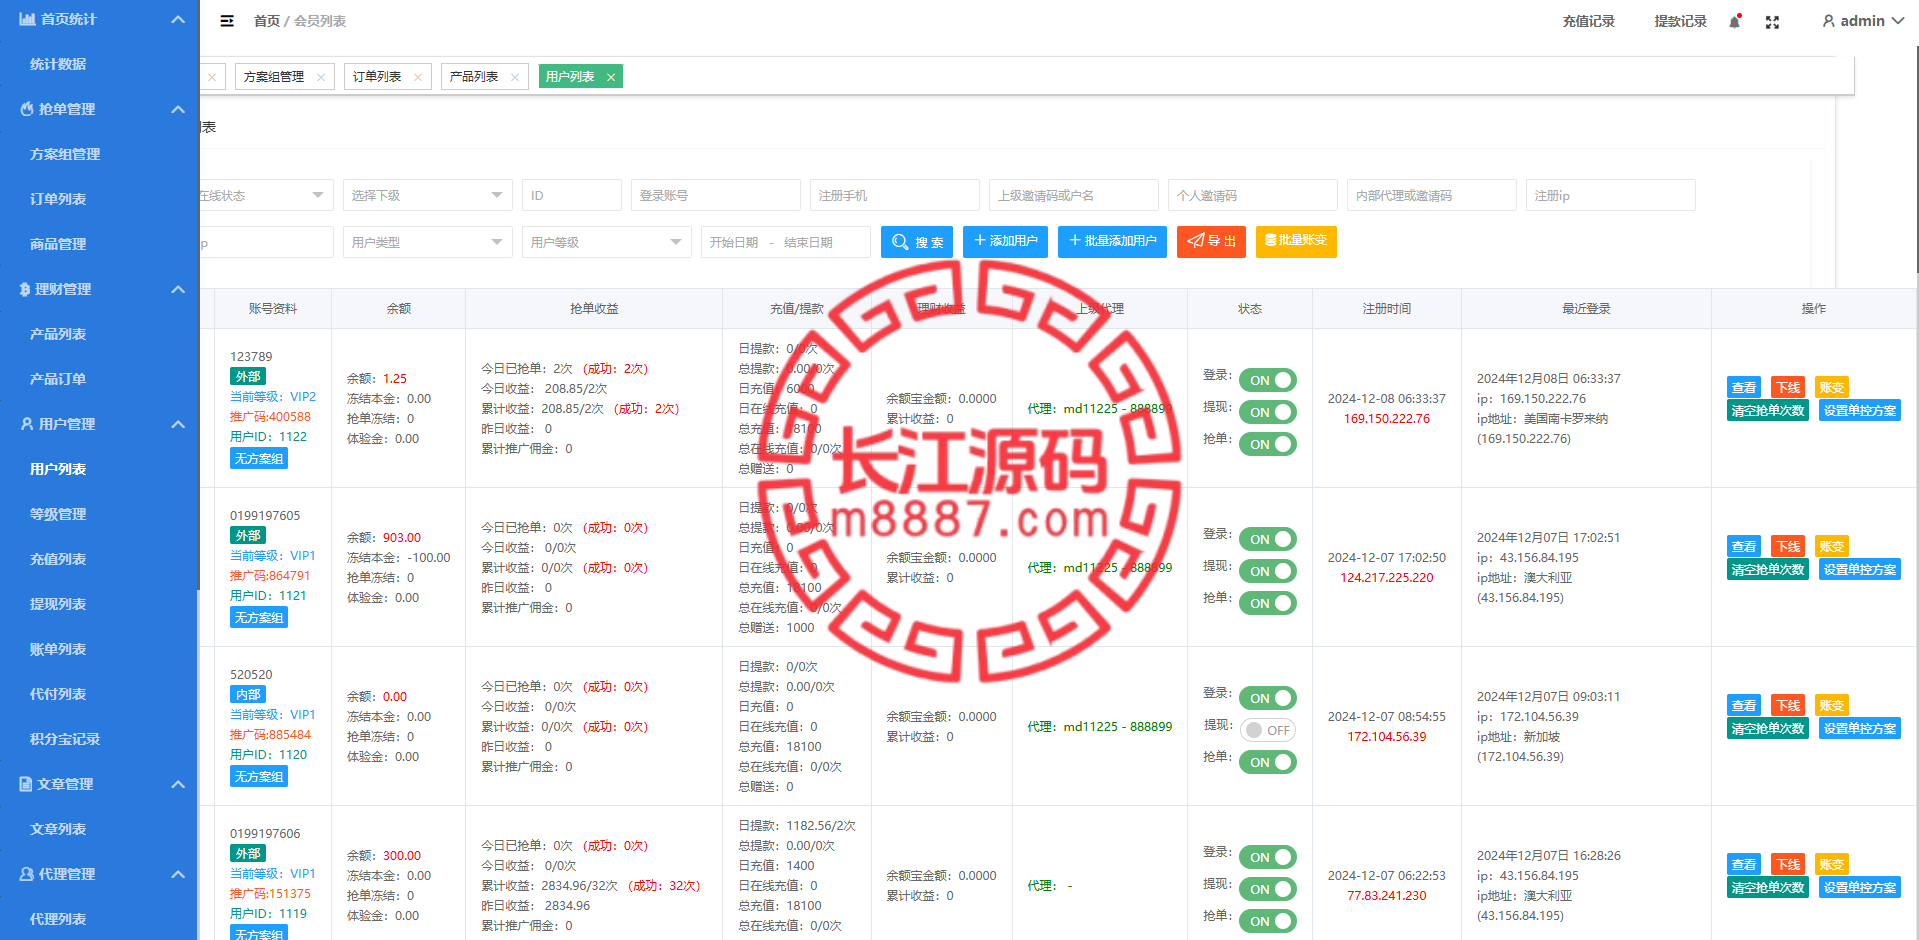Click the 用户管理 person icon
Image resolution: width=1919 pixels, height=940 pixels.
click(27, 424)
